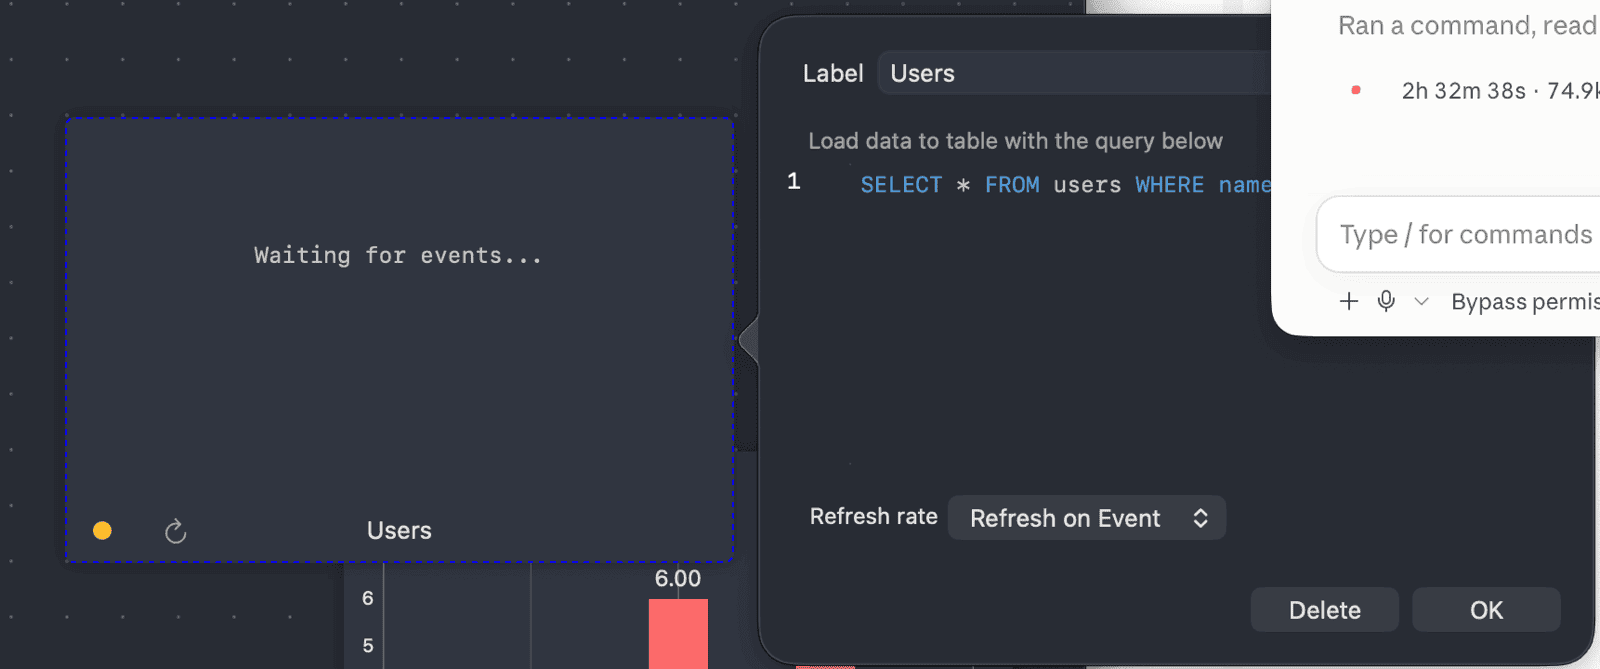The image size is (1600, 669).
Task: Click the WHERE keyword in query
Action: pos(1169,185)
